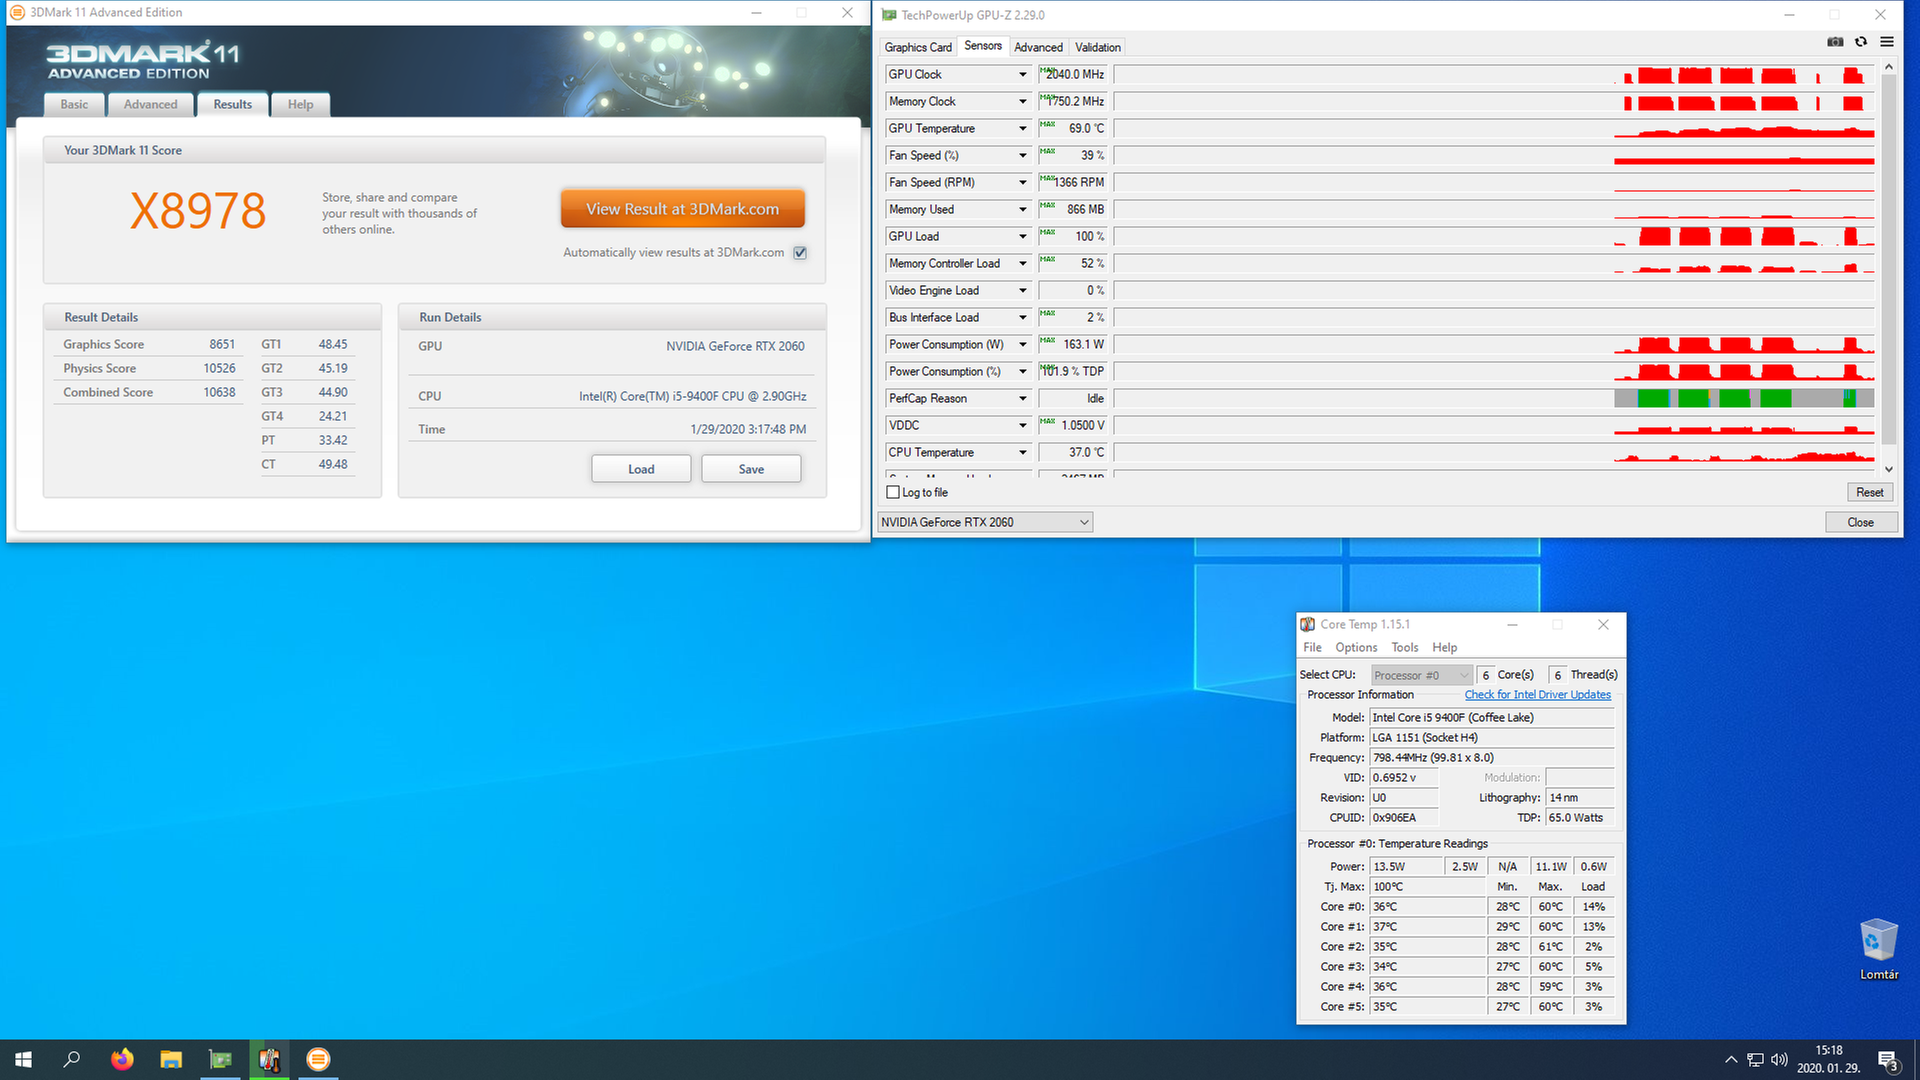Open GPU-Z Graphics Card tab
Screen dimensions: 1920x1080
(918, 47)
